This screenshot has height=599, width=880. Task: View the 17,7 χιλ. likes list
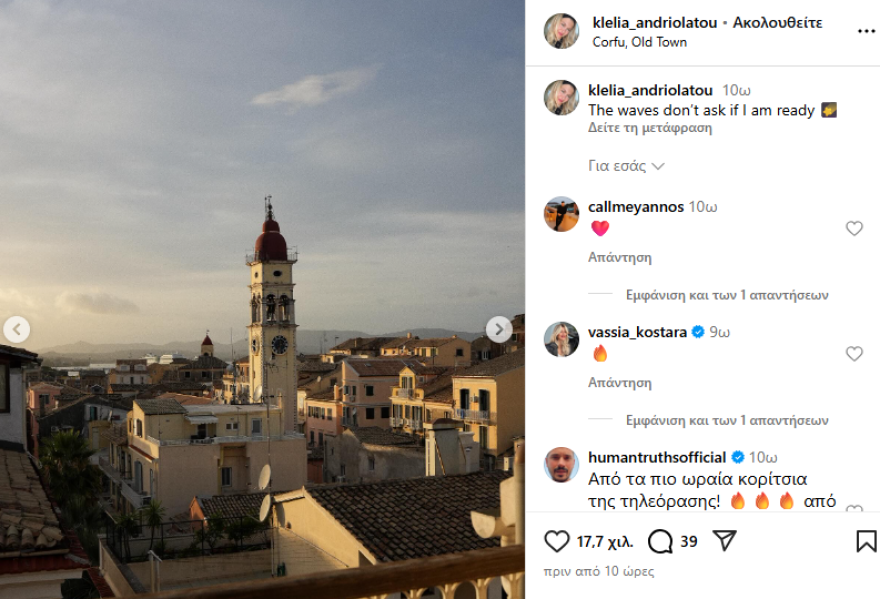tap(604, 542)
